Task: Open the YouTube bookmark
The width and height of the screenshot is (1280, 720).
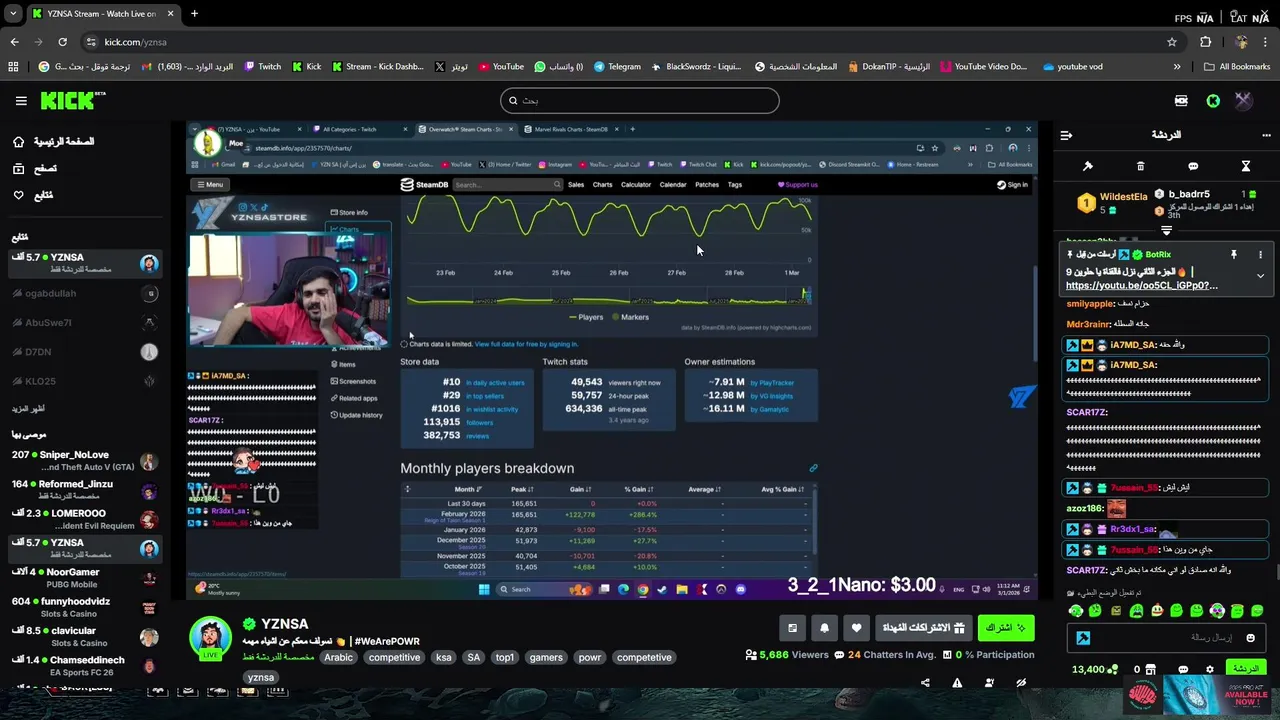Action: pos(501,67)
